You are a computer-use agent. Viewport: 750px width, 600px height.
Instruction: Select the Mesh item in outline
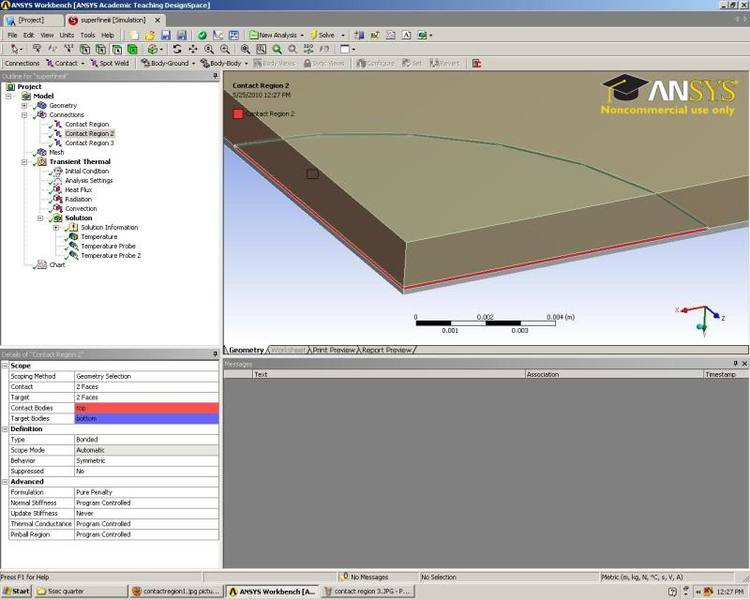[x=56, y=152]
